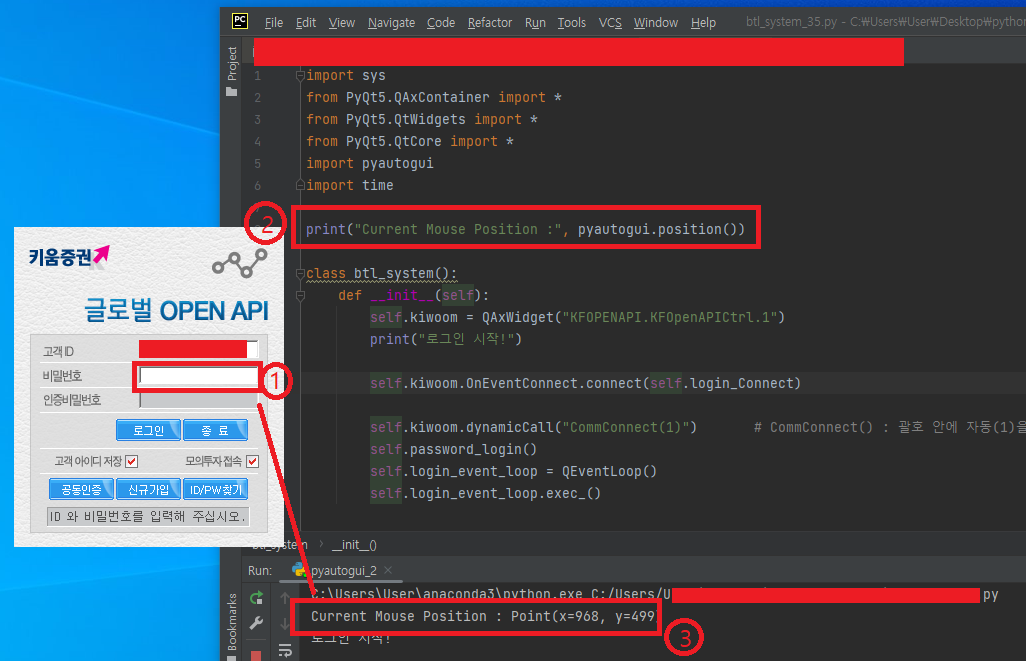Click 'self.password_login()' code line

click(x=453, y=449)
